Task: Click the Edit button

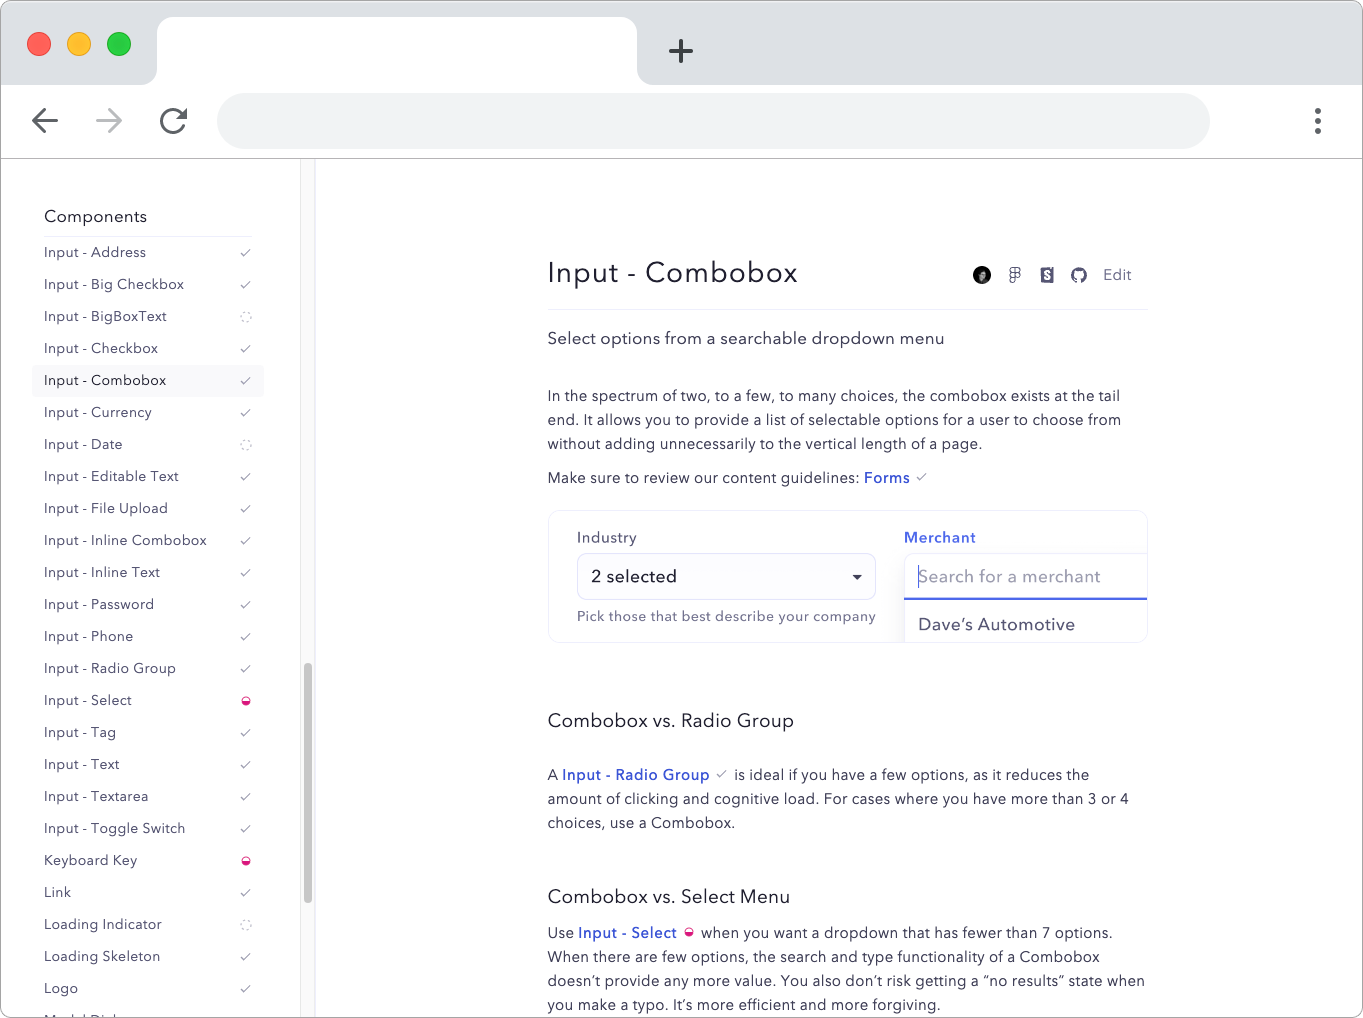Action: 1117,274
